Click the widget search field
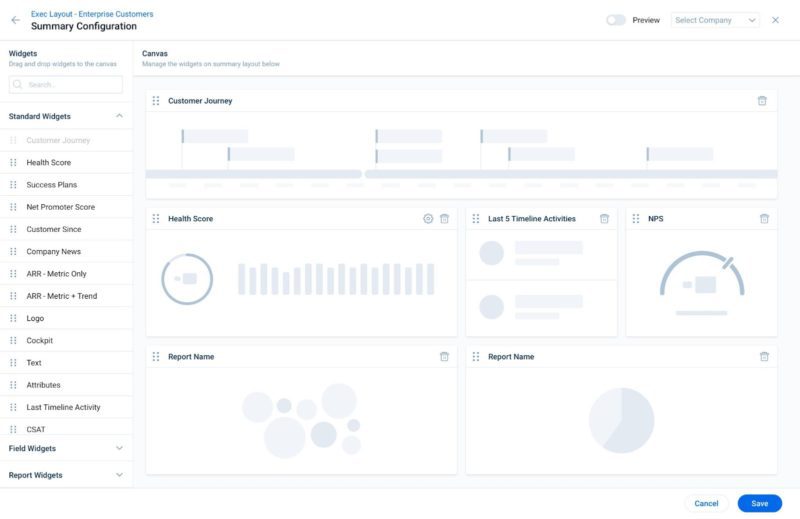800x519 pixels. pos(66,85)
